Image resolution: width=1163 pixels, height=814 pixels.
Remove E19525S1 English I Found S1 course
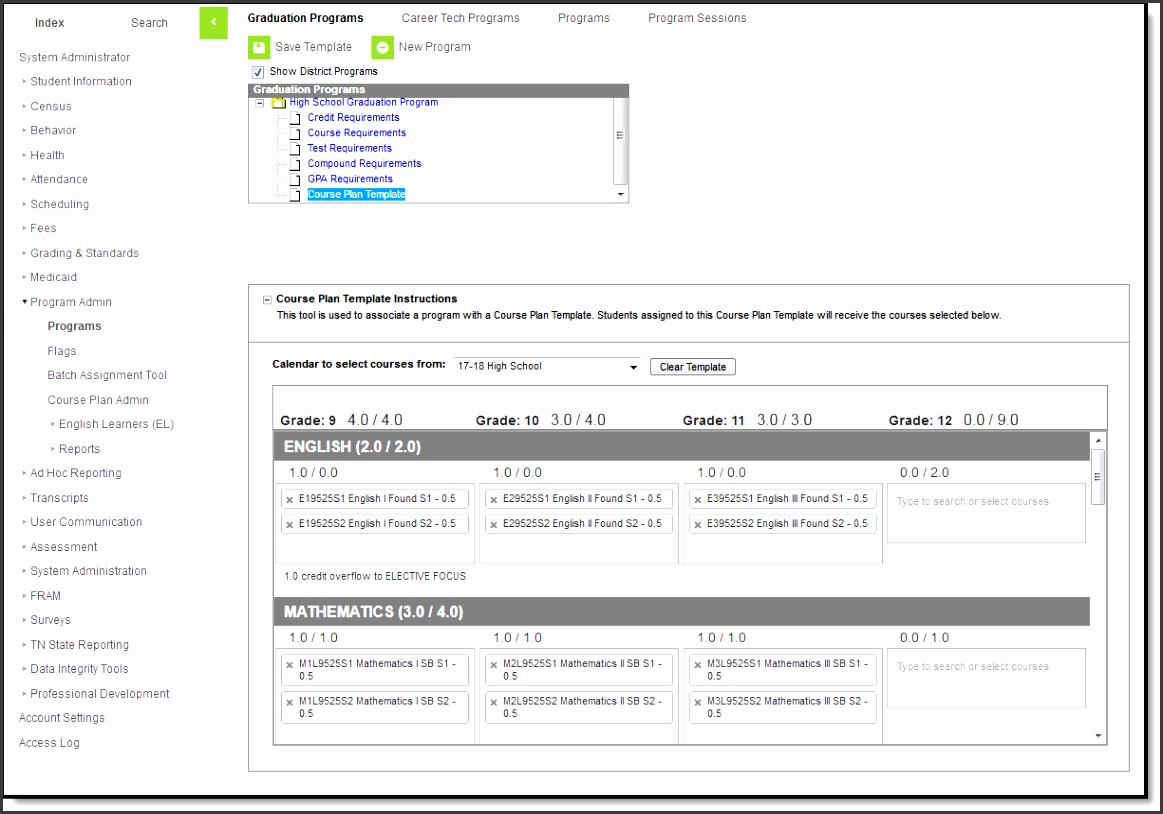coord(290,499)
